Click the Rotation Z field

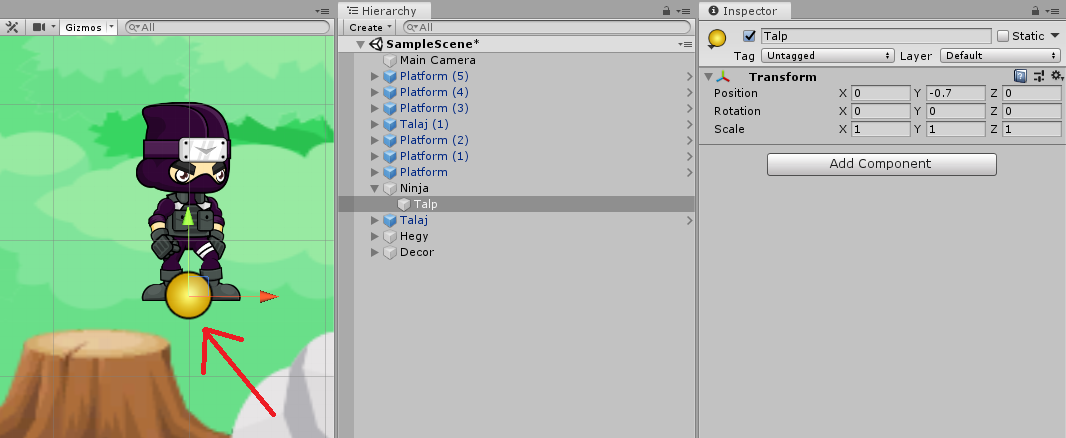click(1031, 111)
